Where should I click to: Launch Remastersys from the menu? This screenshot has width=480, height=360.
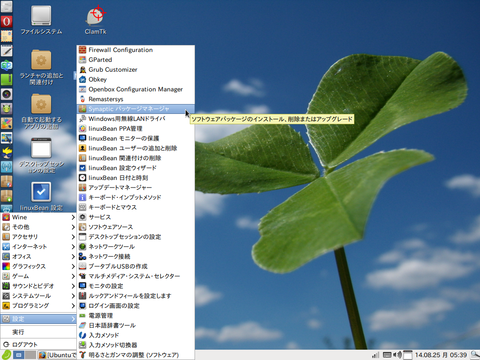click(x=136, y=99)
